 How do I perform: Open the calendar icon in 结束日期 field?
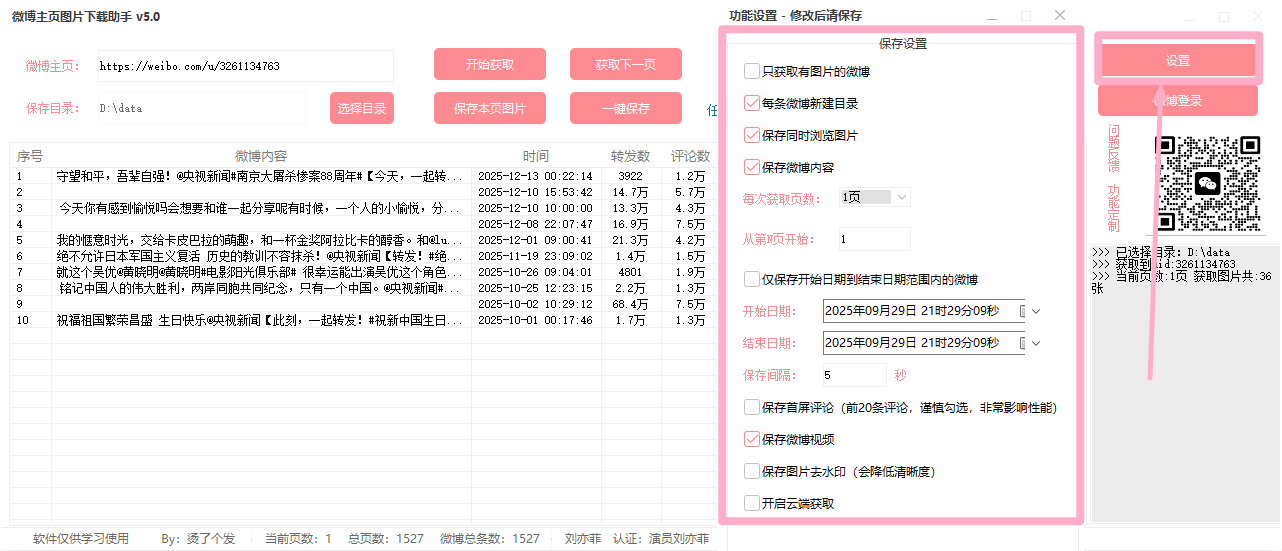(1022, 343)
